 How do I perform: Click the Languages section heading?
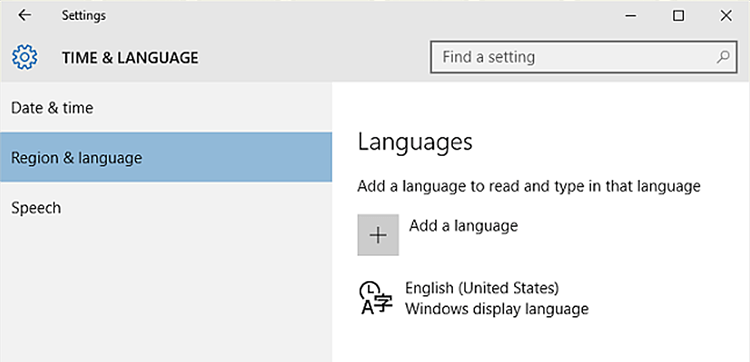415,143
